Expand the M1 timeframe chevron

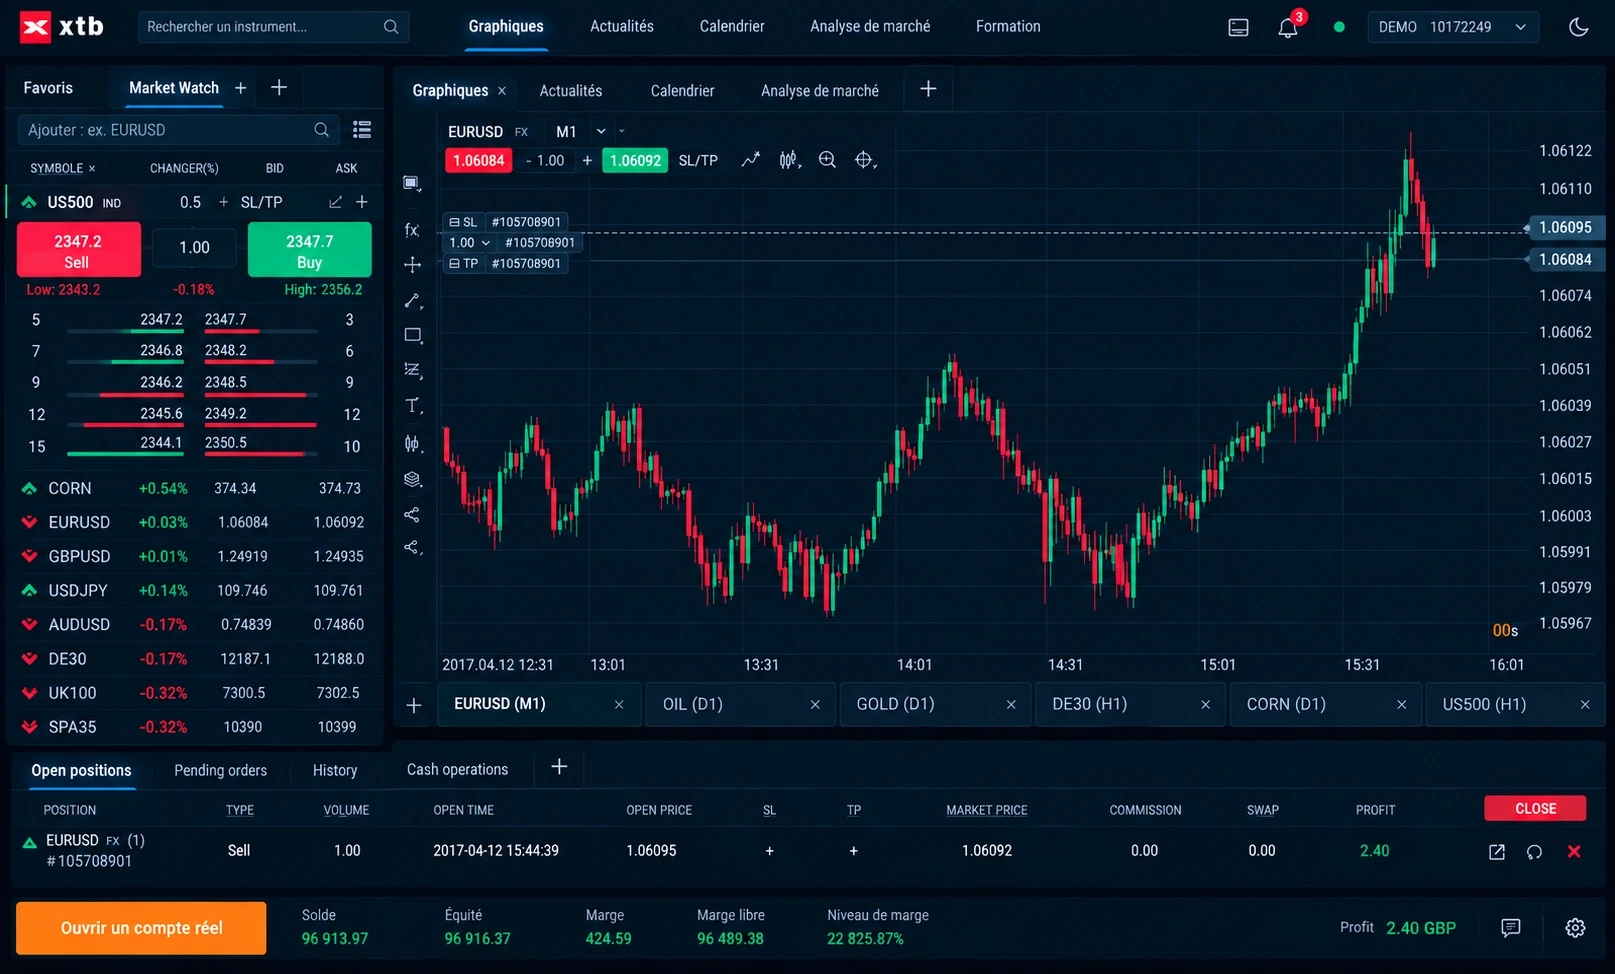tap(601, 132)
